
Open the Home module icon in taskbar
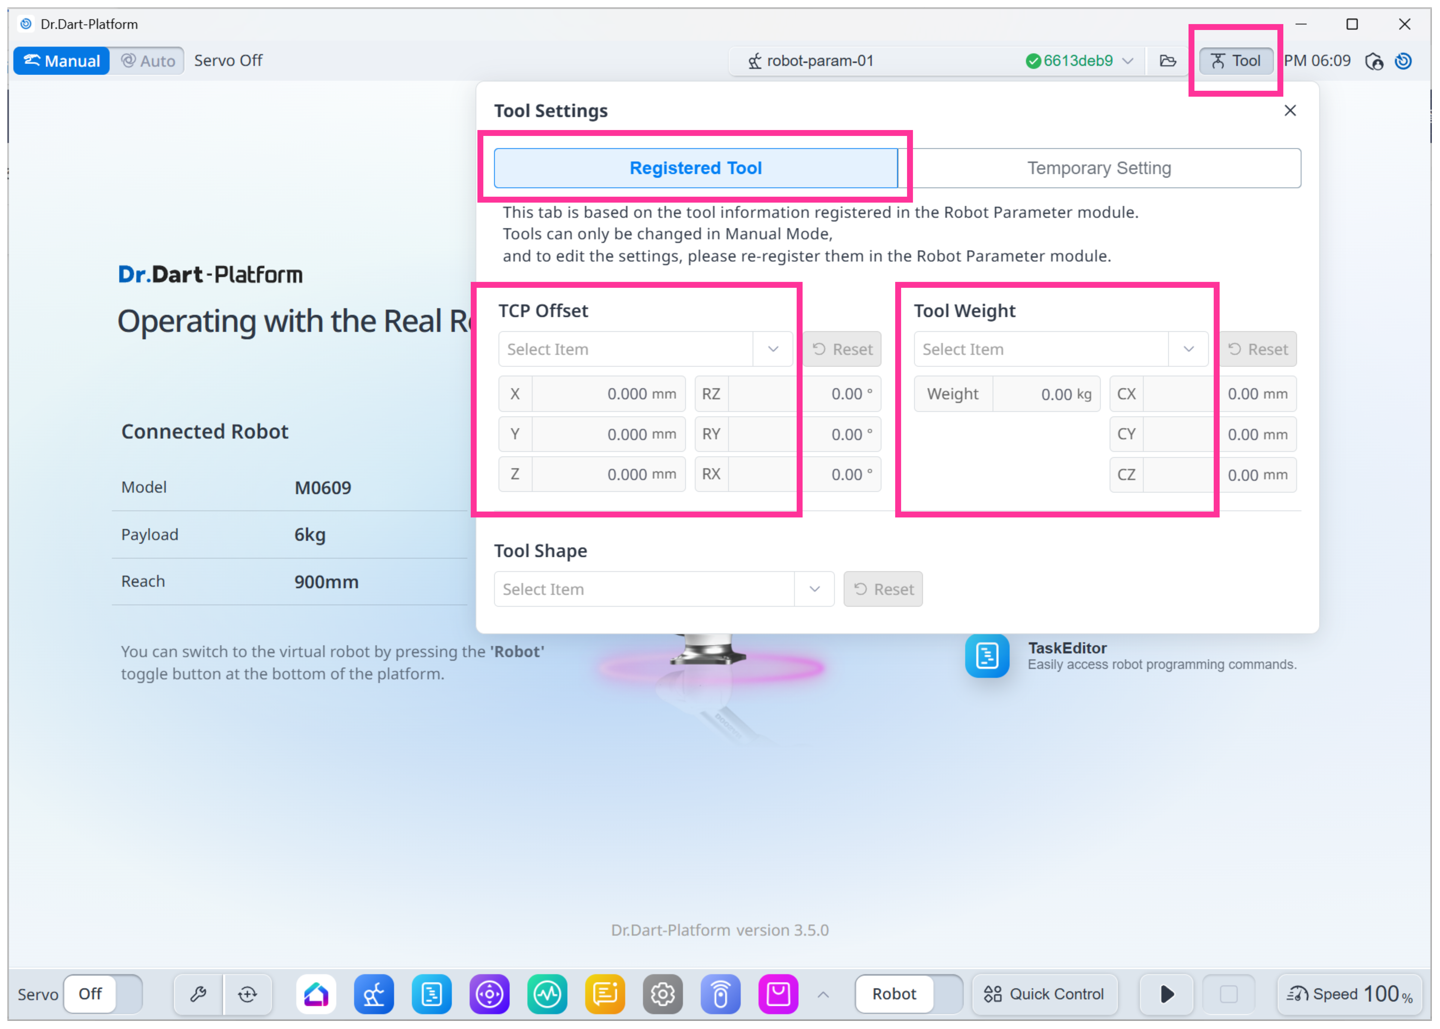316,994
